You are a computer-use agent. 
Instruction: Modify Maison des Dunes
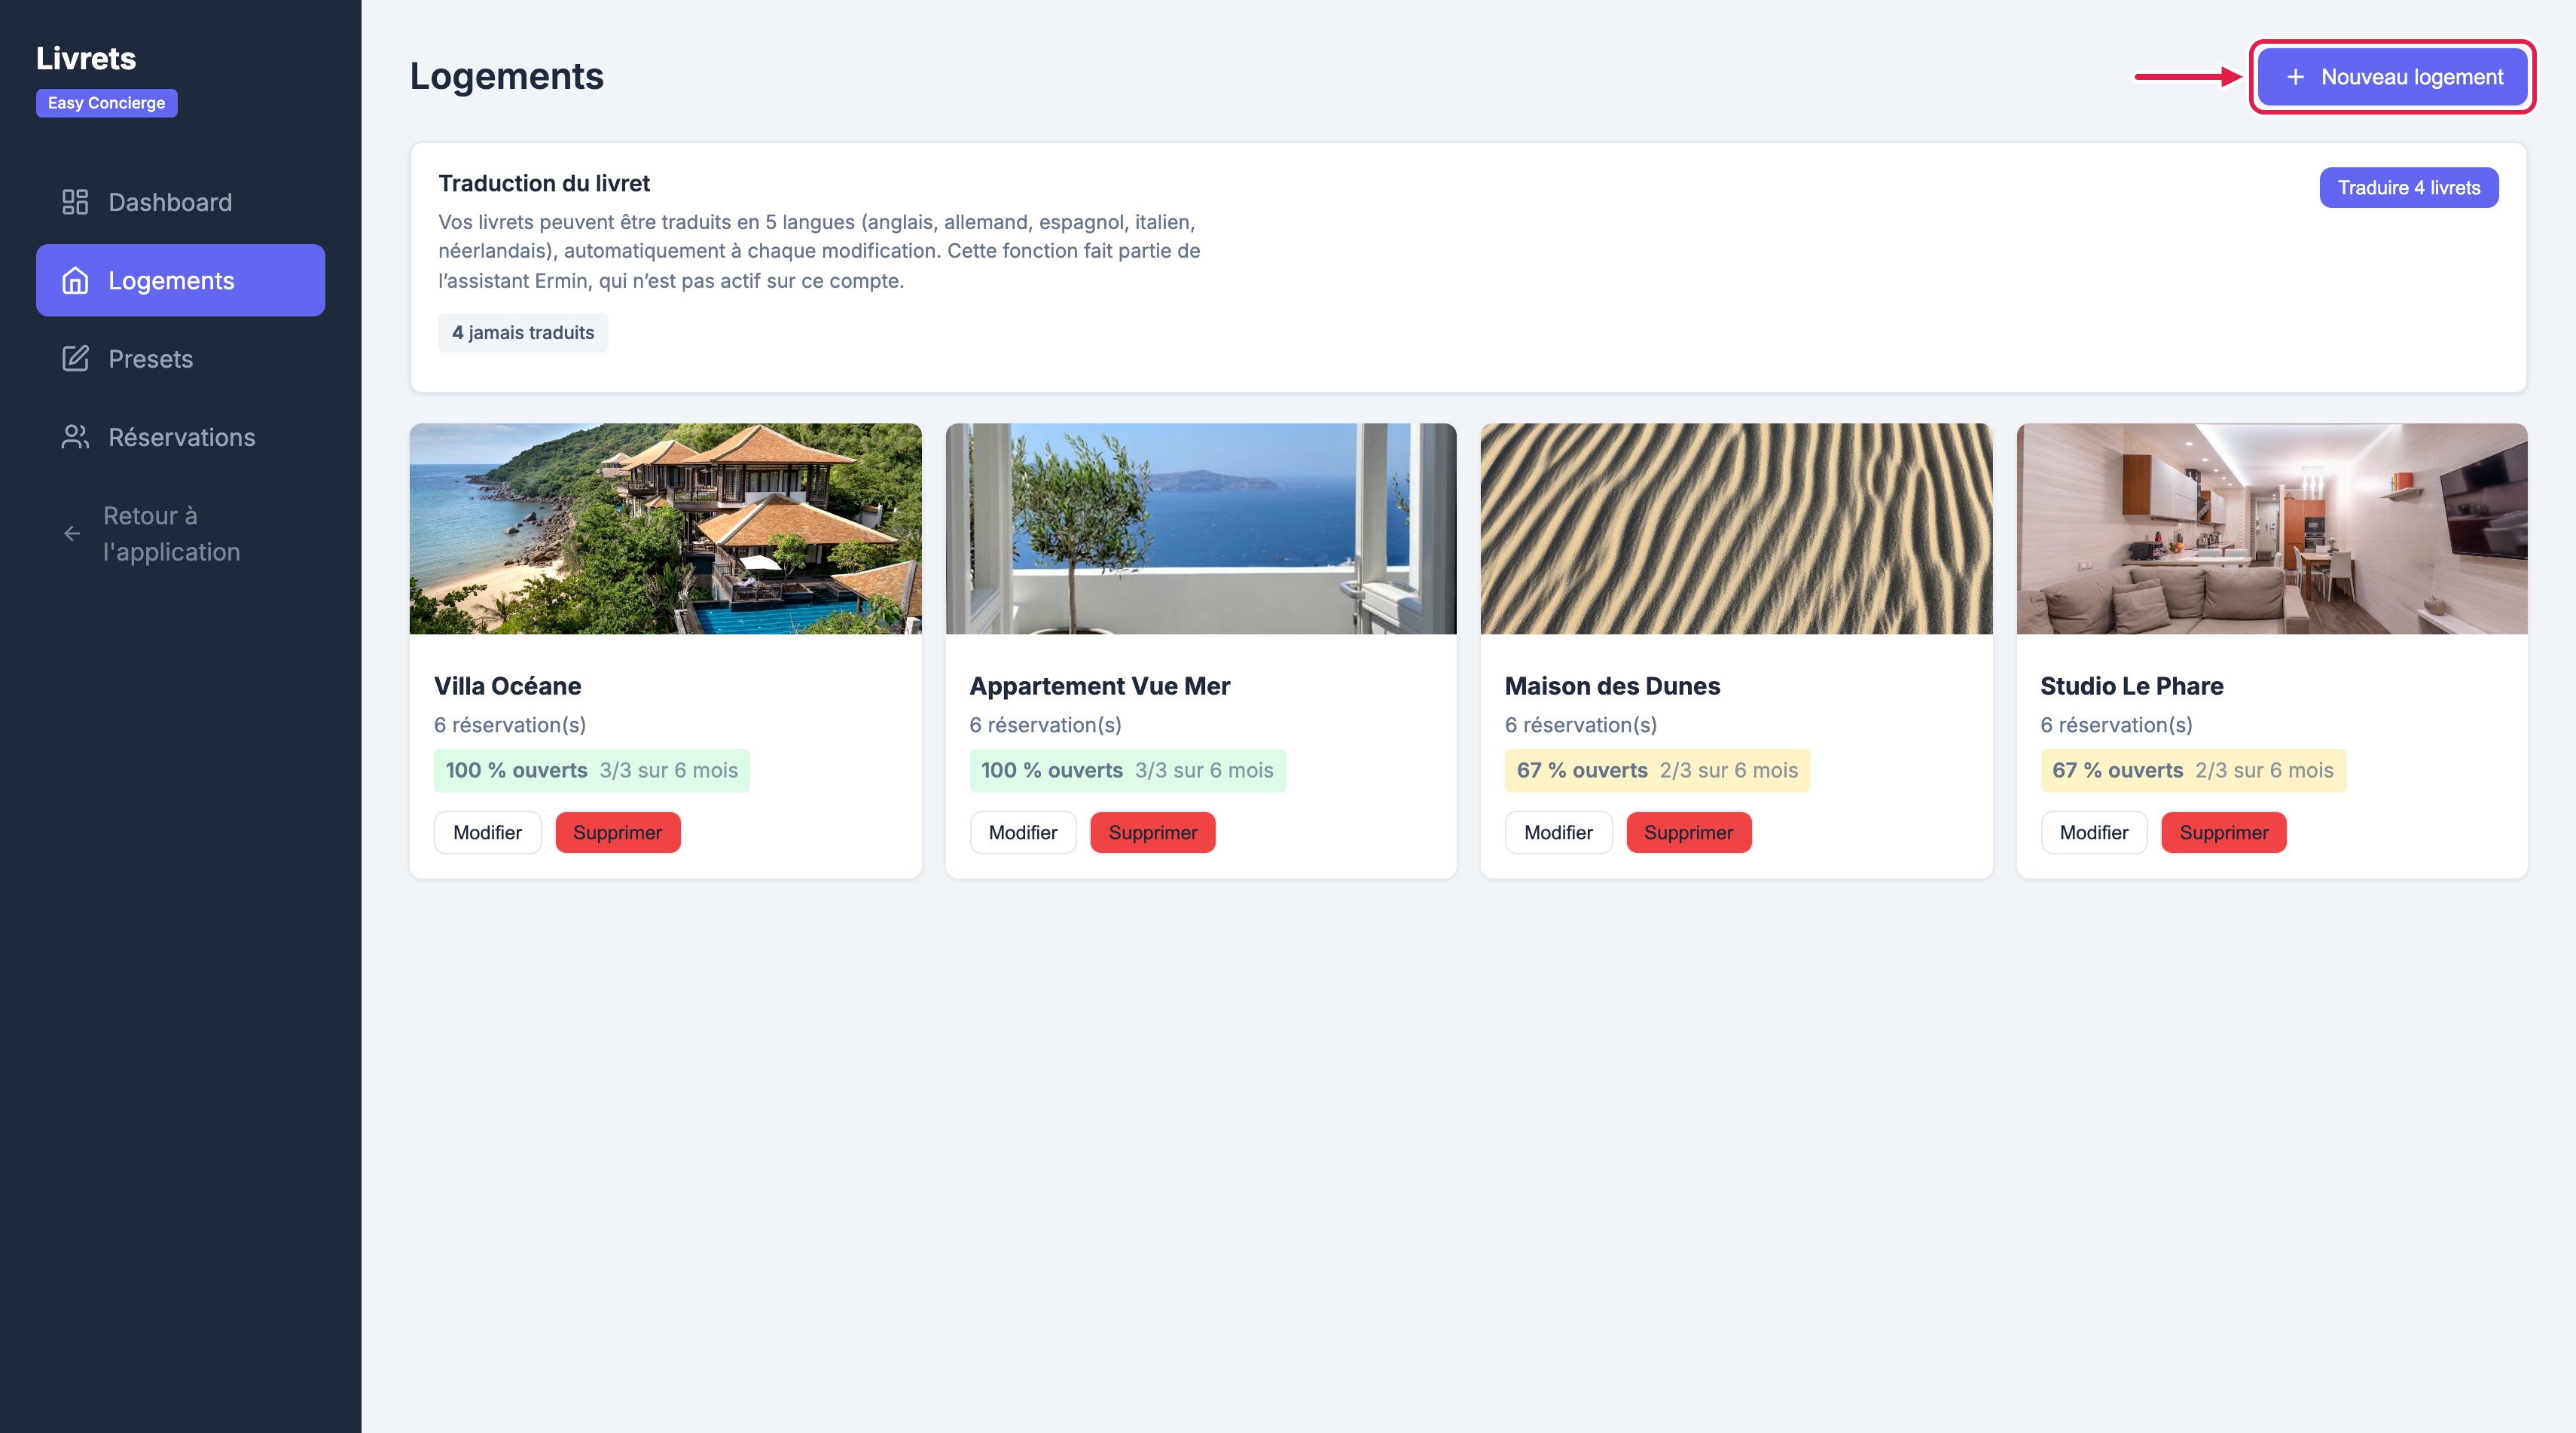click(1558, 833)
